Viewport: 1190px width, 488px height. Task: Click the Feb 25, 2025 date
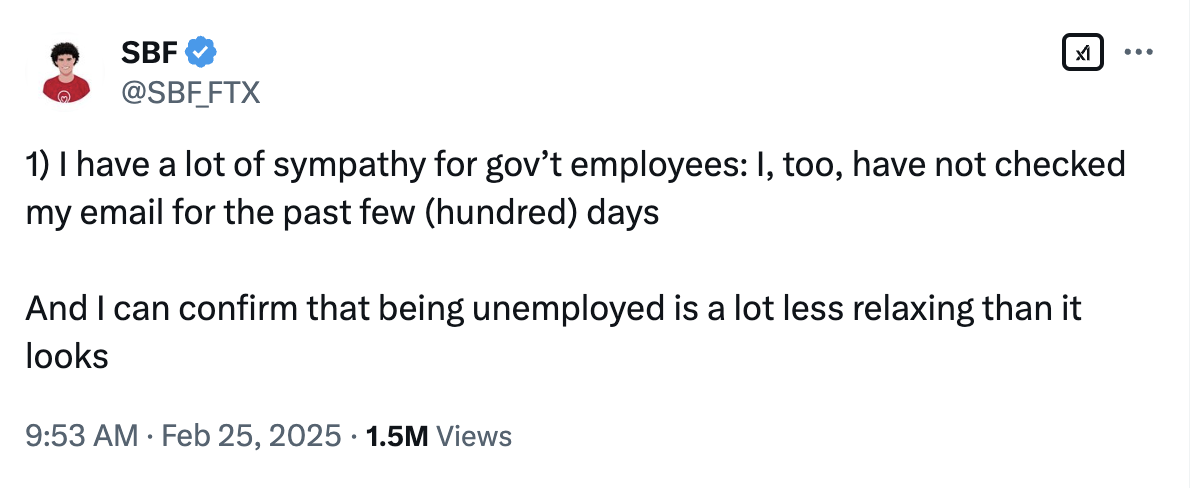(252, 436)
